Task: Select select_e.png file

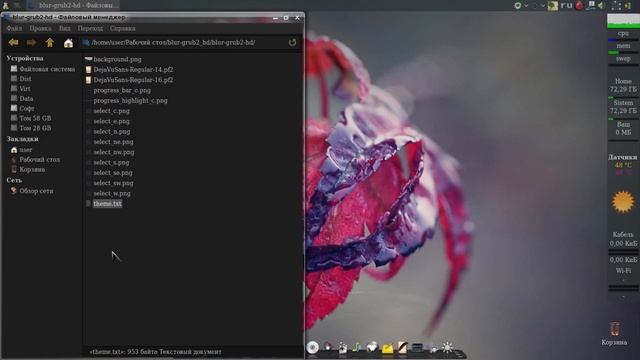Action: [111, 121]
